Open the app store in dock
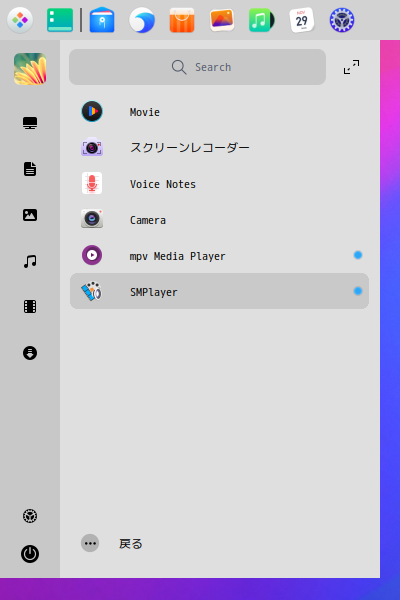The image size is (400, 600). pyautogui.click(x=182, y=20)
